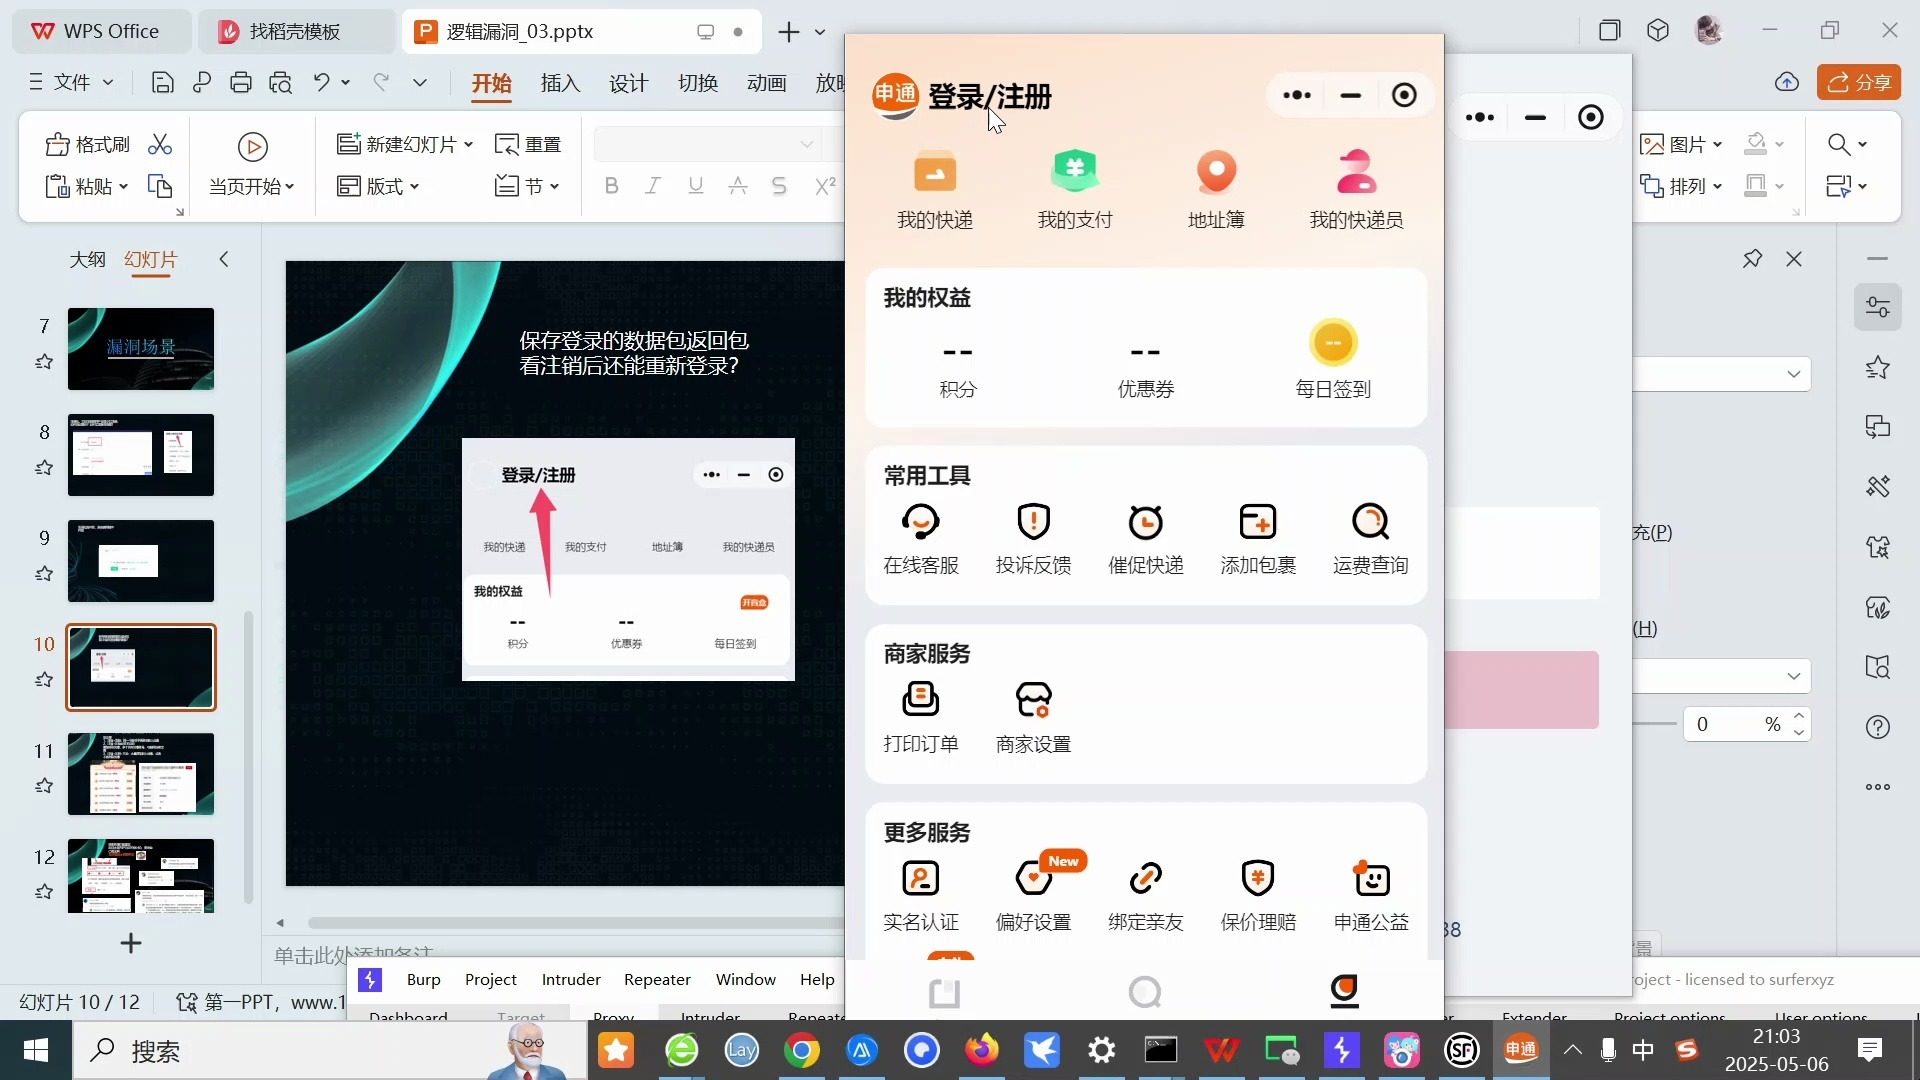Open 我的快递 in the STO app

point(934,190)
